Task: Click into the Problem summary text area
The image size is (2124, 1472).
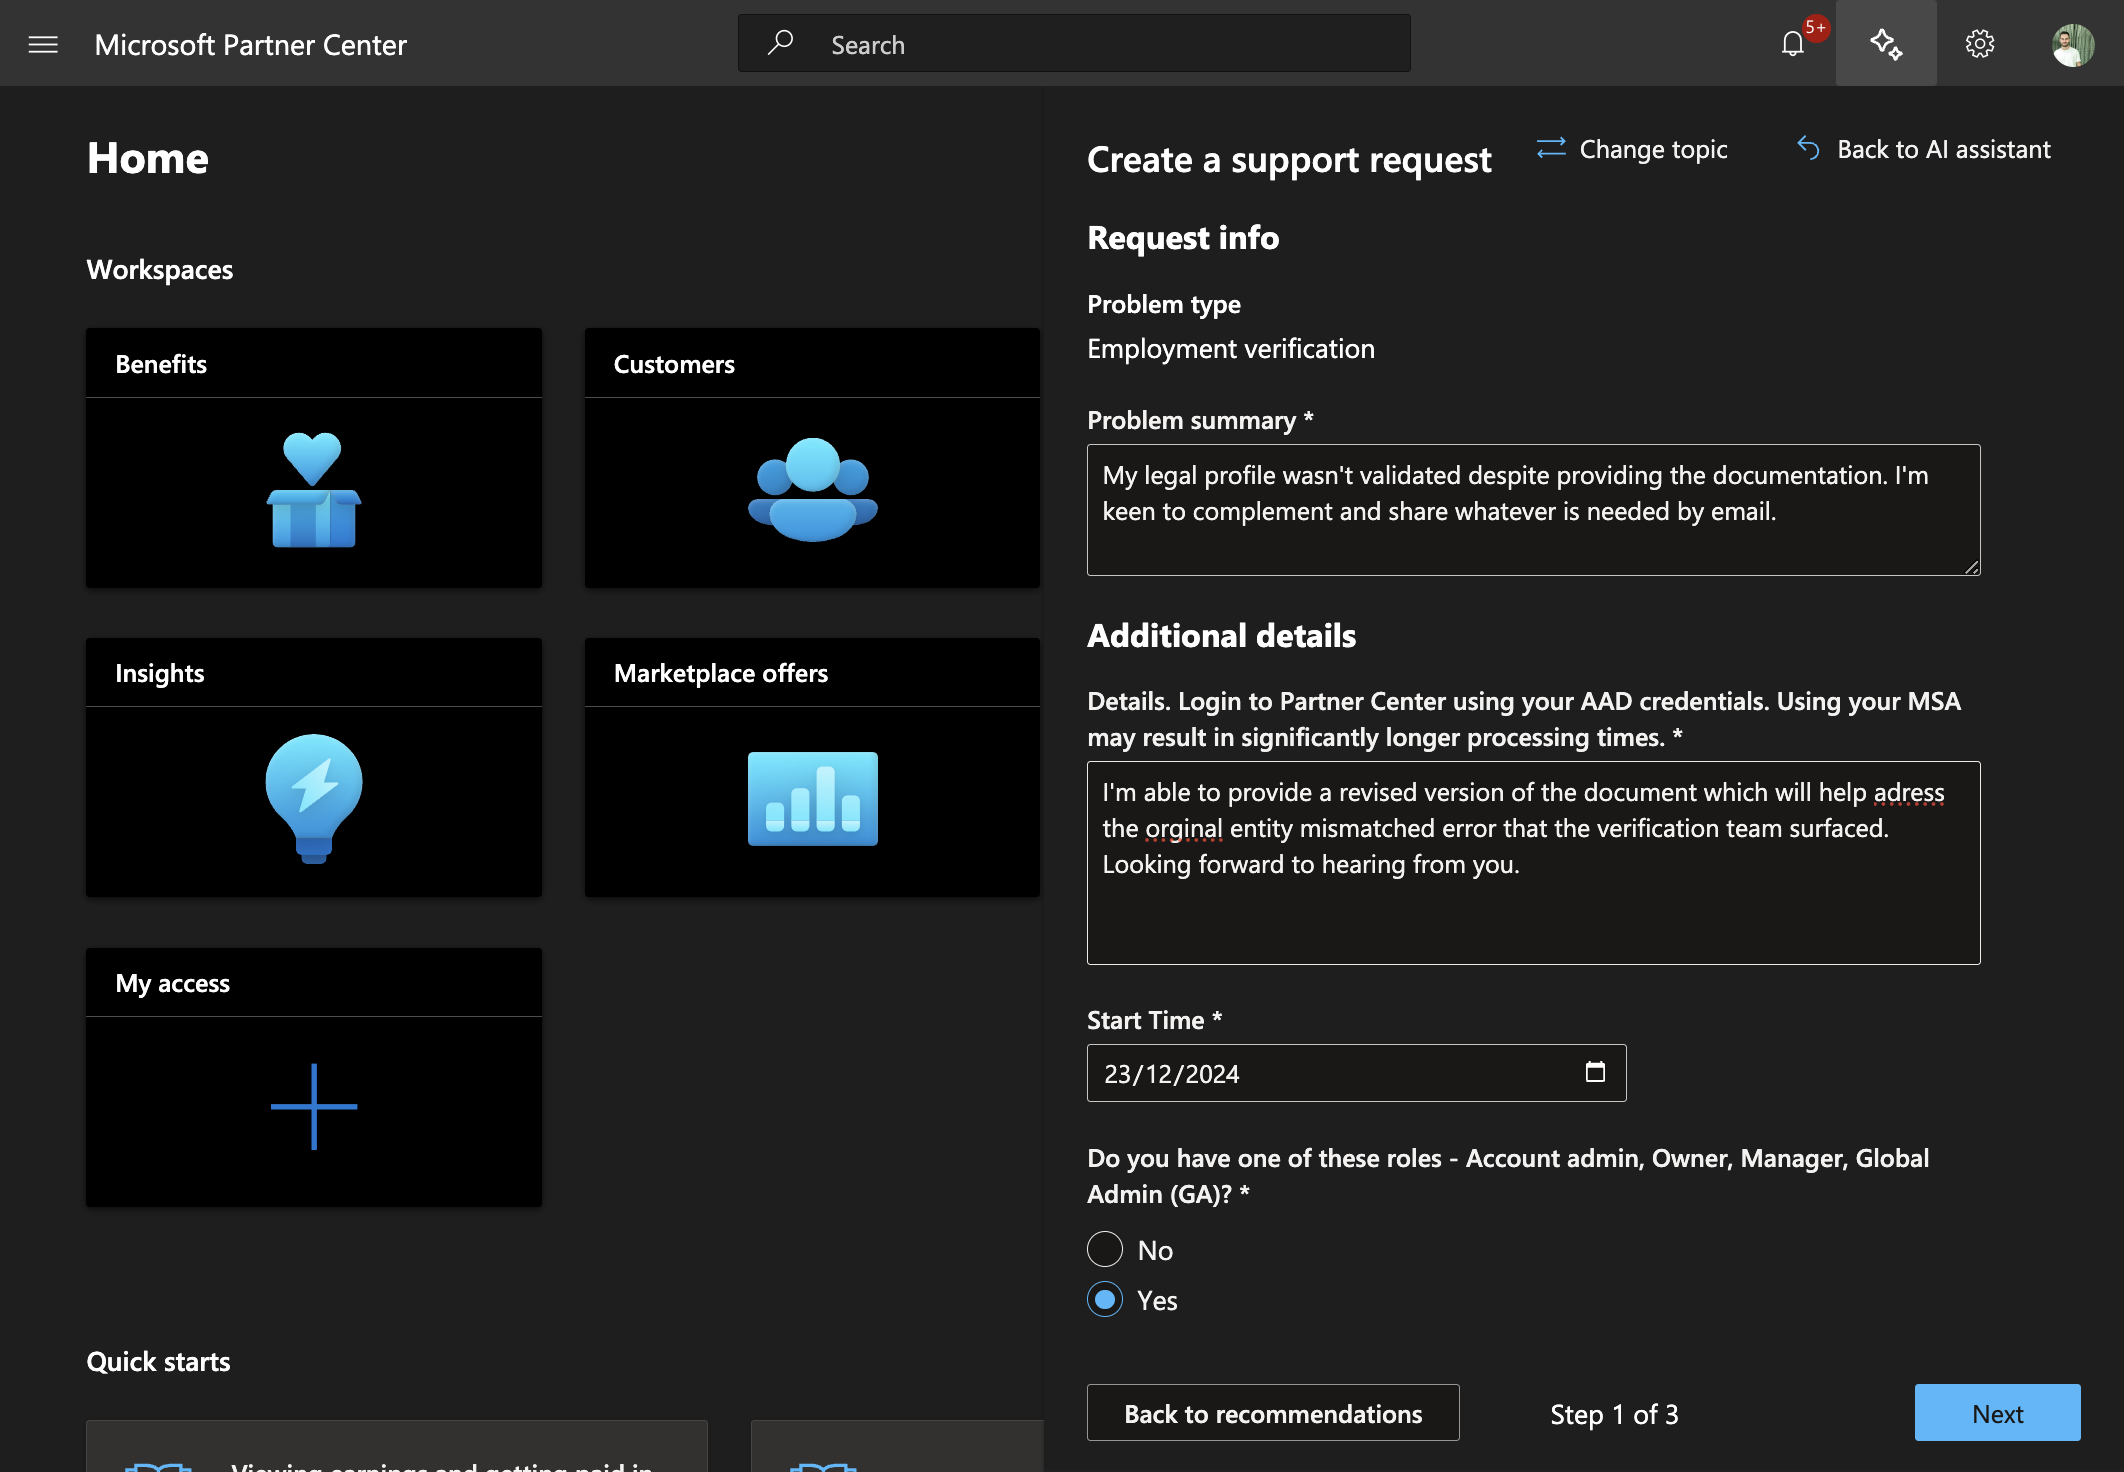Action: [1533, 510]
